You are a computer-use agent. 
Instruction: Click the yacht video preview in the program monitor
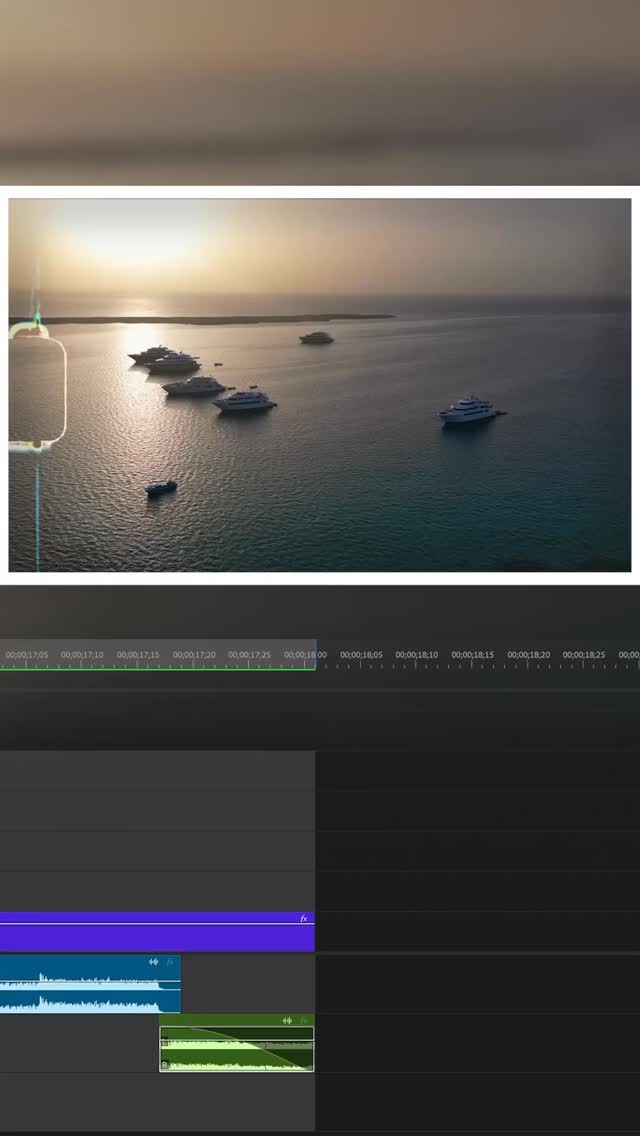pos(320,385)
